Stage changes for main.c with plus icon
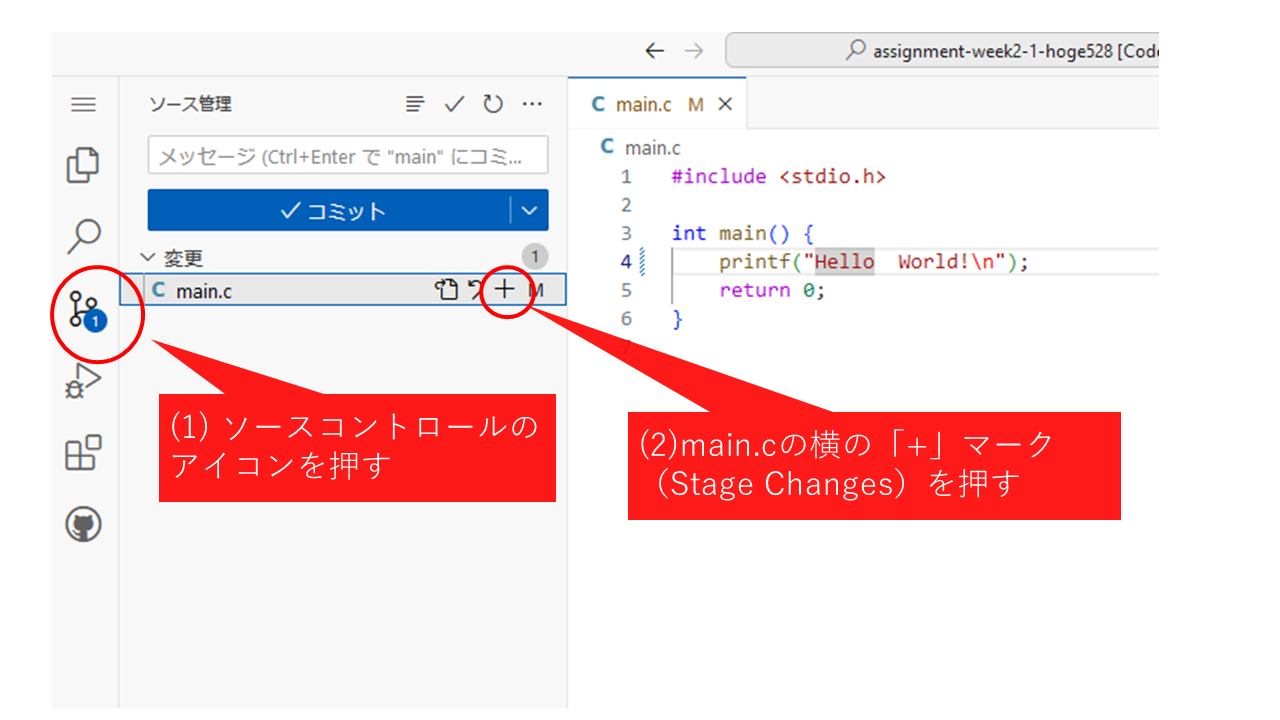Viewport: 1280px width, 720px height. click(x=505, y=290)
